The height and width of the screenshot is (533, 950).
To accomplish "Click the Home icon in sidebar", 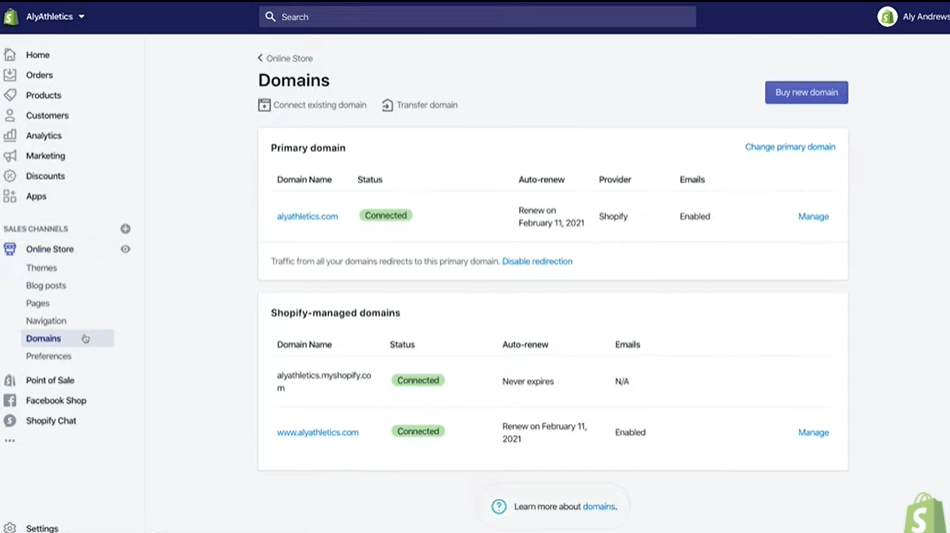I will pos(10,55).
